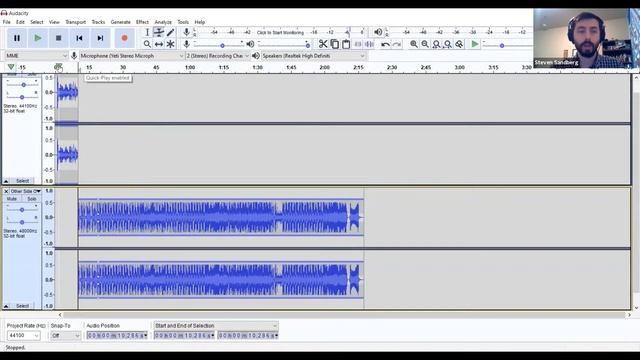Screen dimensions: 640x360
Task: Stop playback with the Stop button
Action: pos(58,38)
